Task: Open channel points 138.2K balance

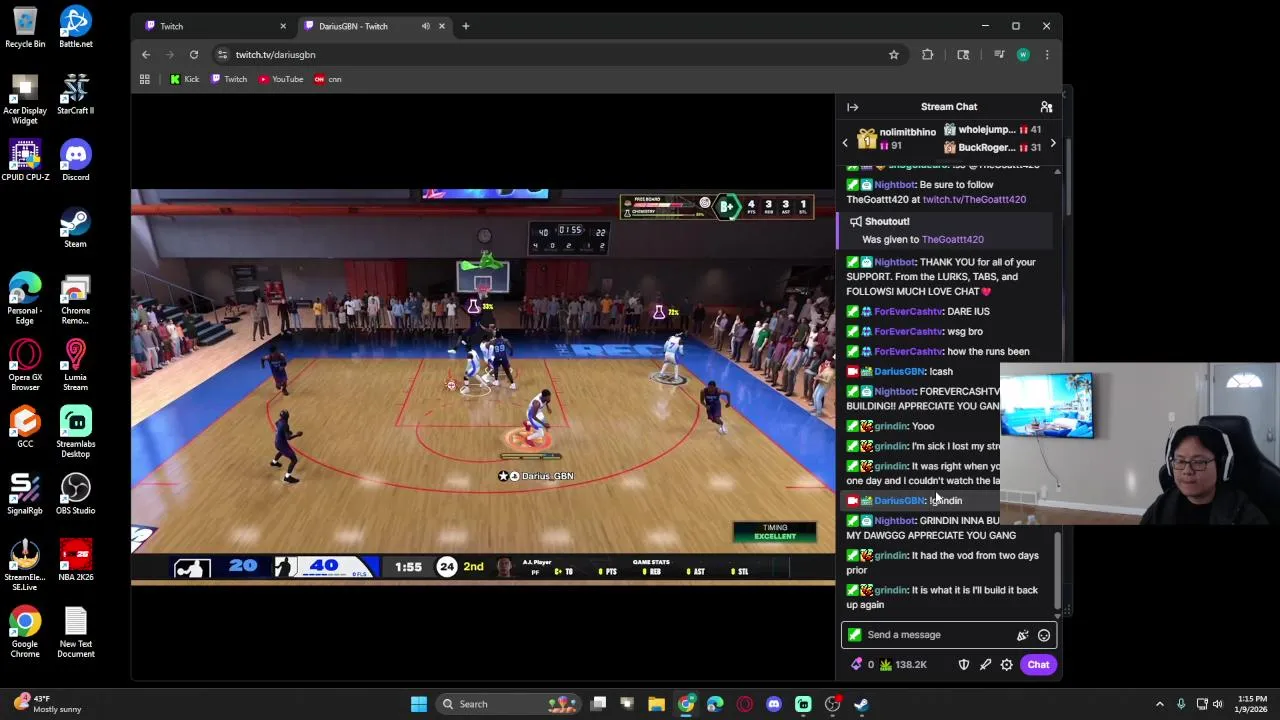Action: tap(903, 665)
